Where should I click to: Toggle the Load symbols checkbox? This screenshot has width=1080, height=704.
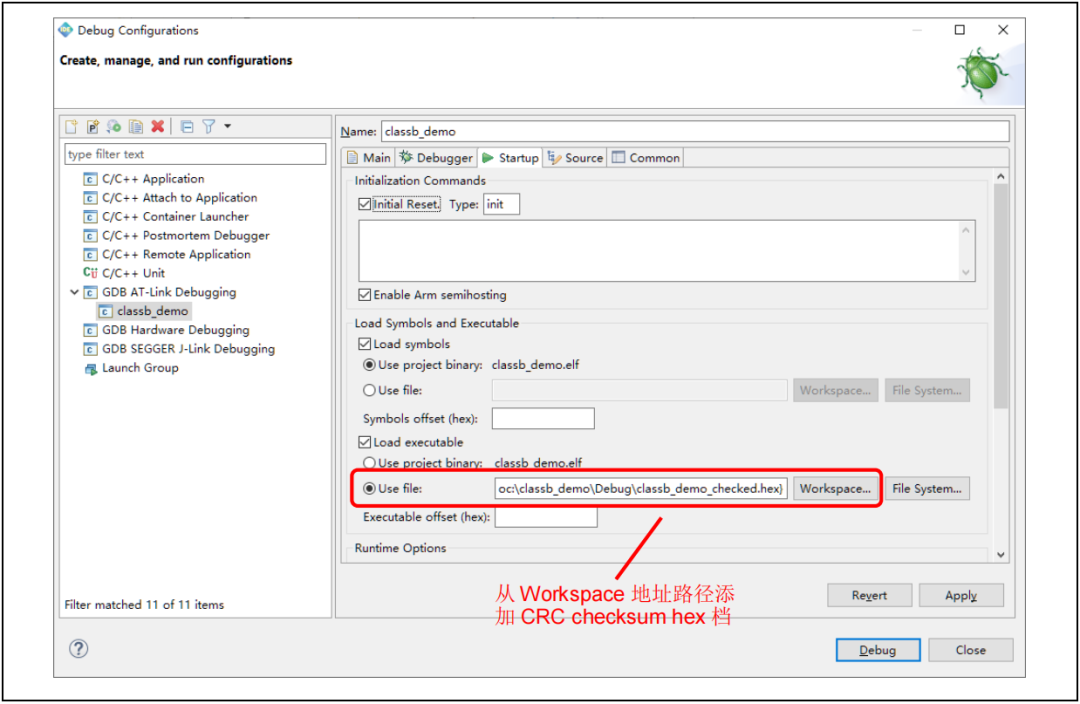point(365,344)
